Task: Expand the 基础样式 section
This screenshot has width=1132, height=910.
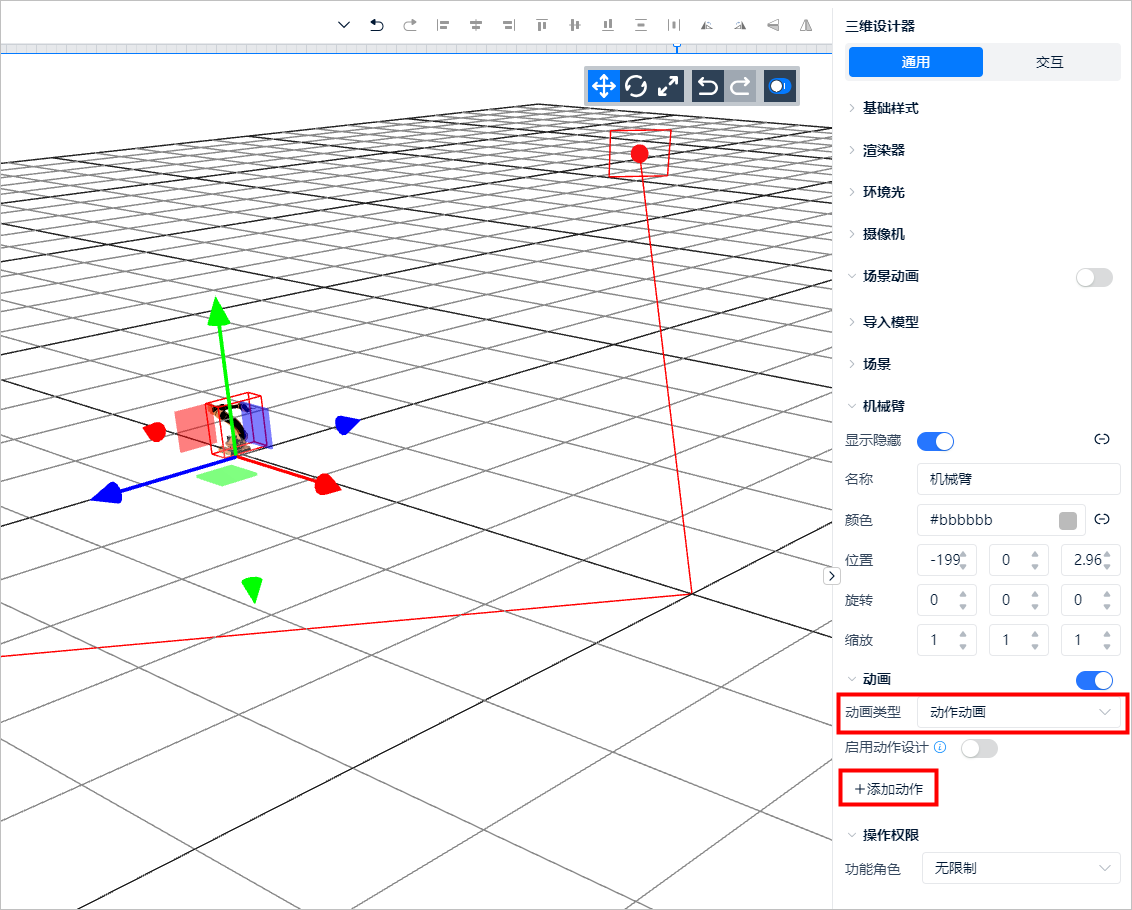Action: pos(890,108)
